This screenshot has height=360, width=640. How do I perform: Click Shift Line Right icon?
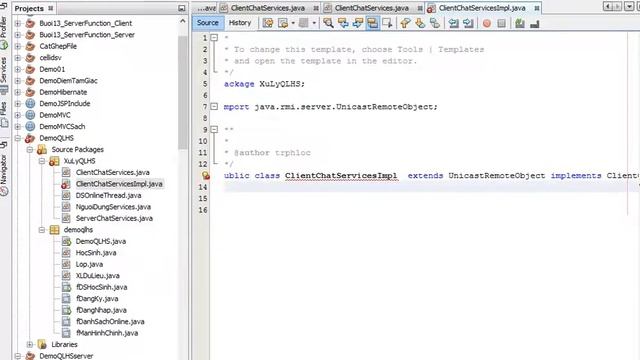pyautogui.click(x=468, y=23)
